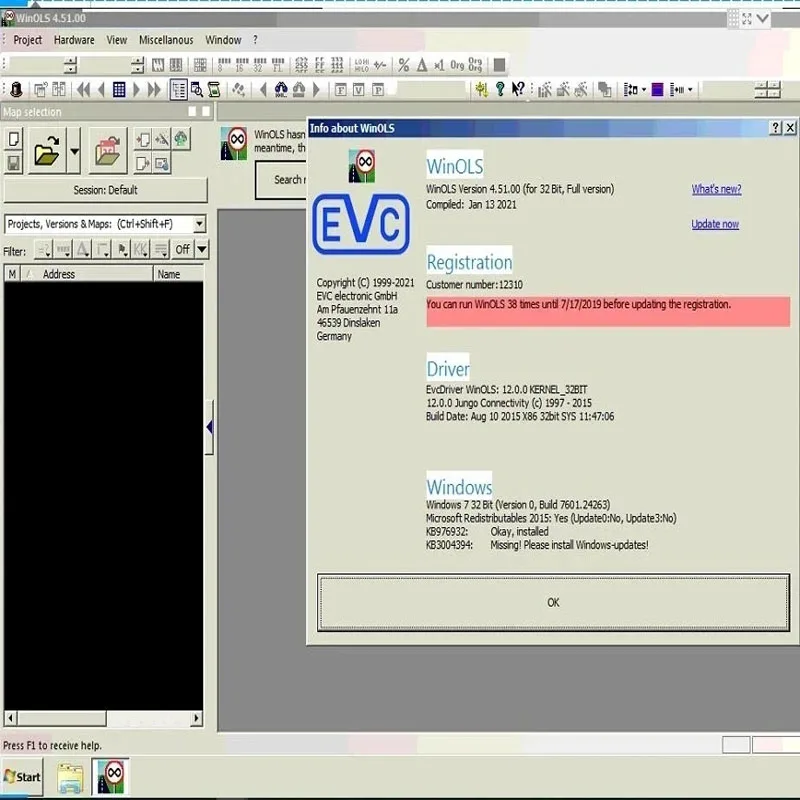The height and width of the screenshot is (800, 800).
Task: Click the V box toolbar icon
Action: (359, 90)
